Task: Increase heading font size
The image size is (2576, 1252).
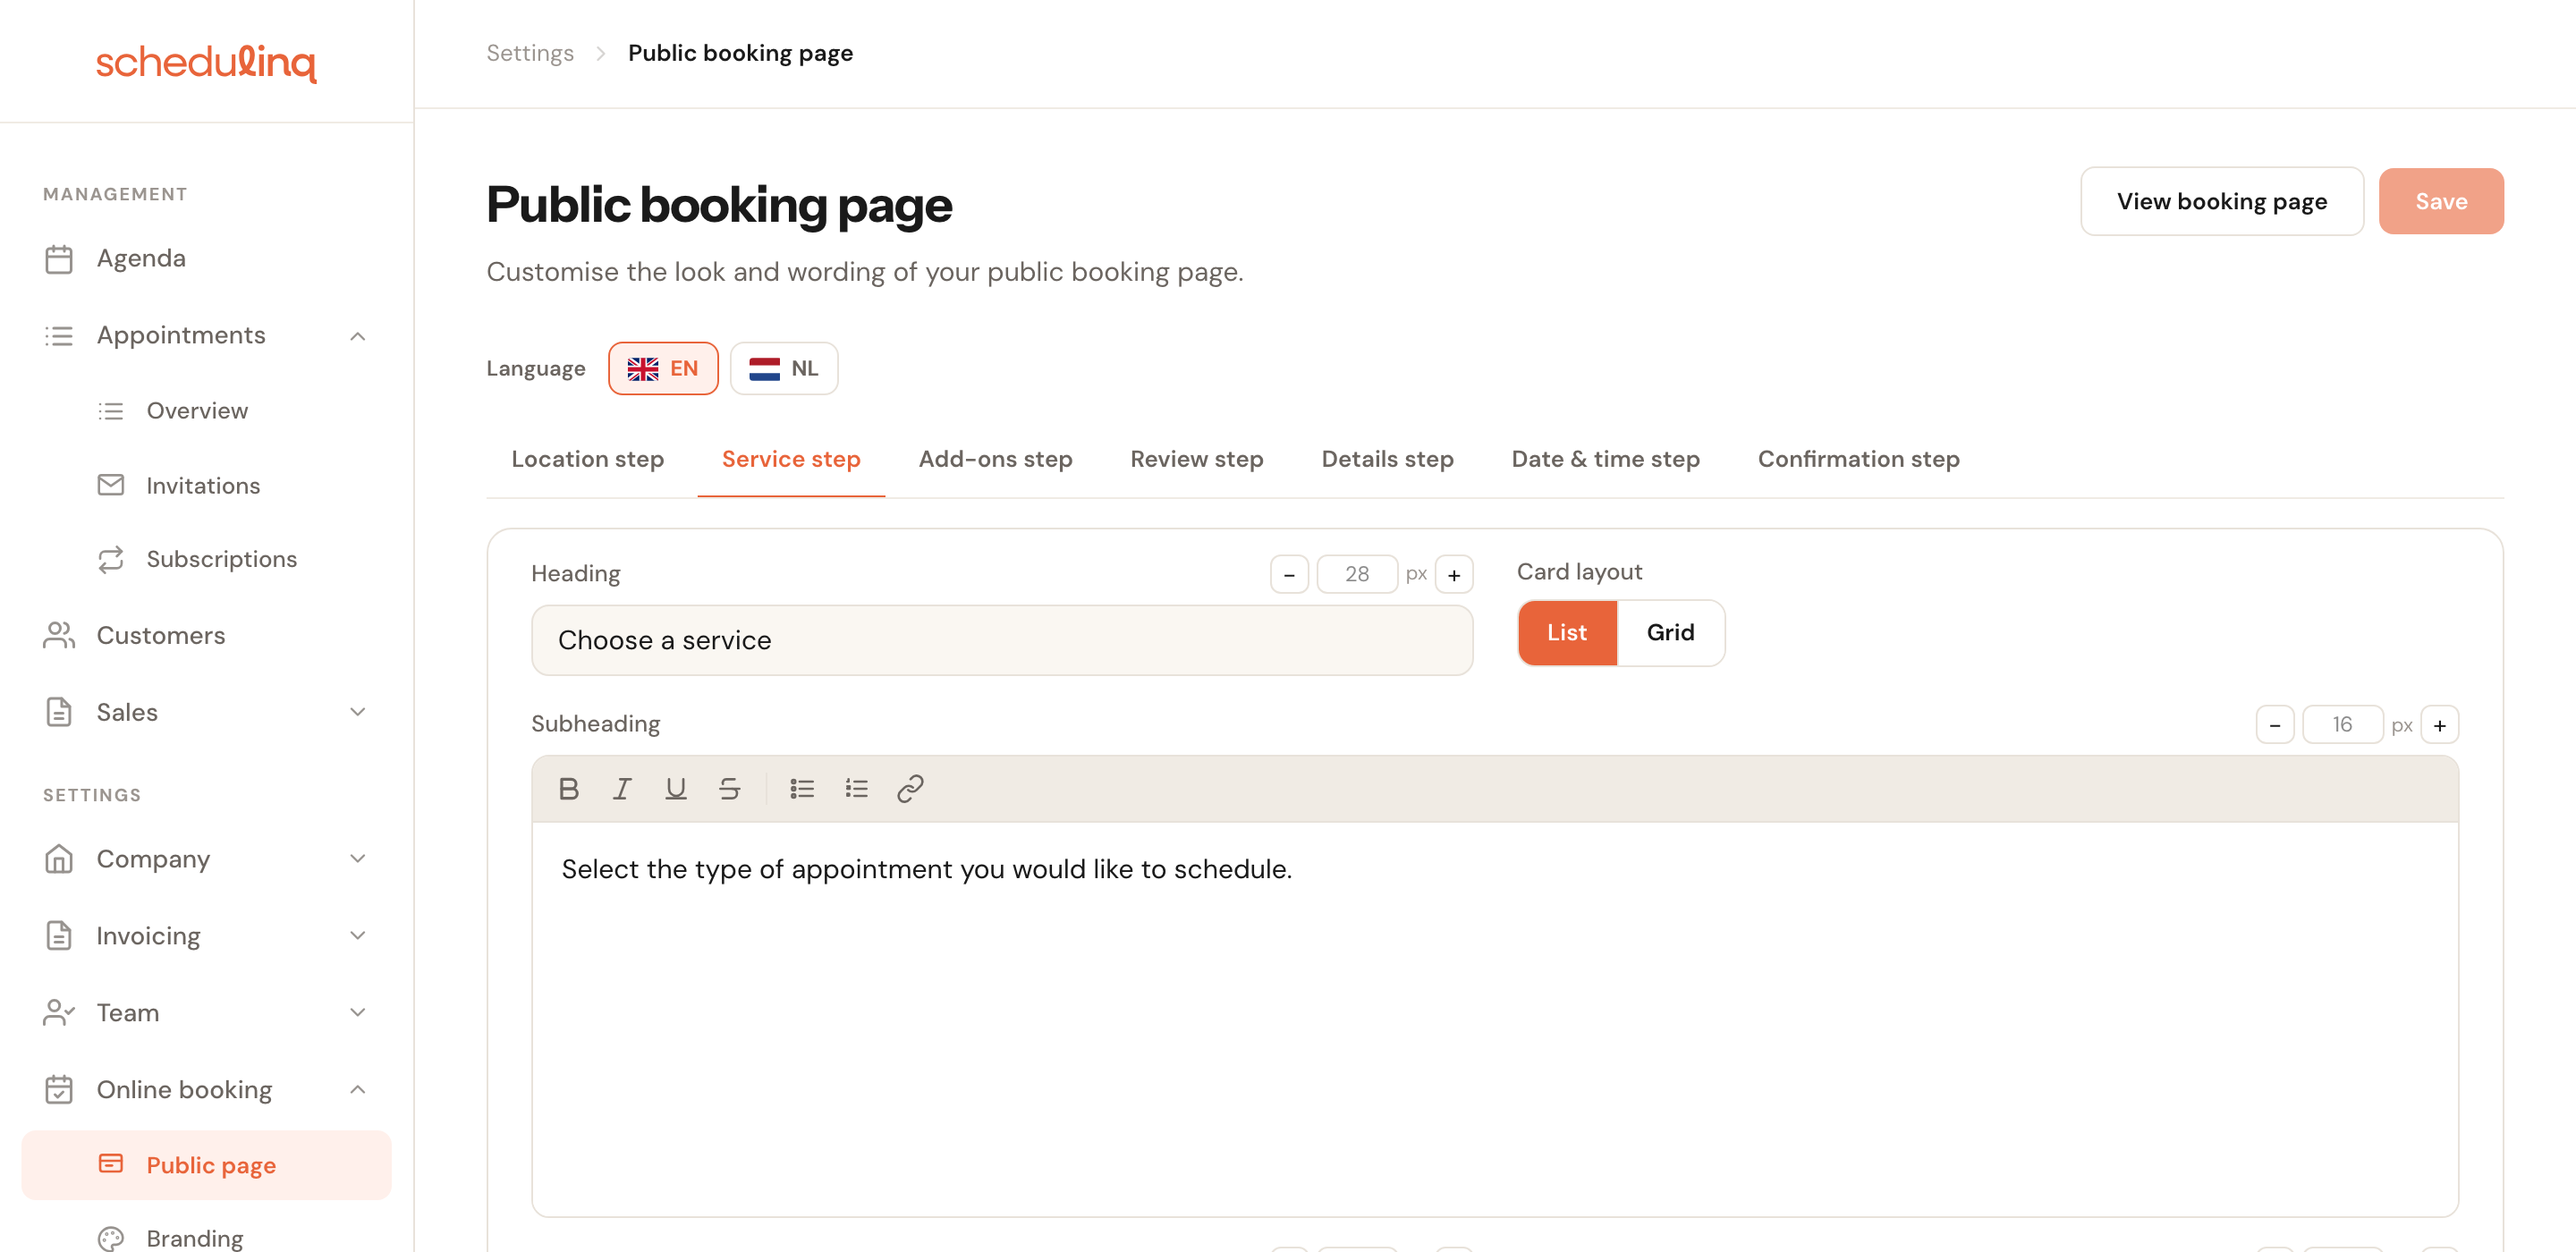Action: (1454, 574)
